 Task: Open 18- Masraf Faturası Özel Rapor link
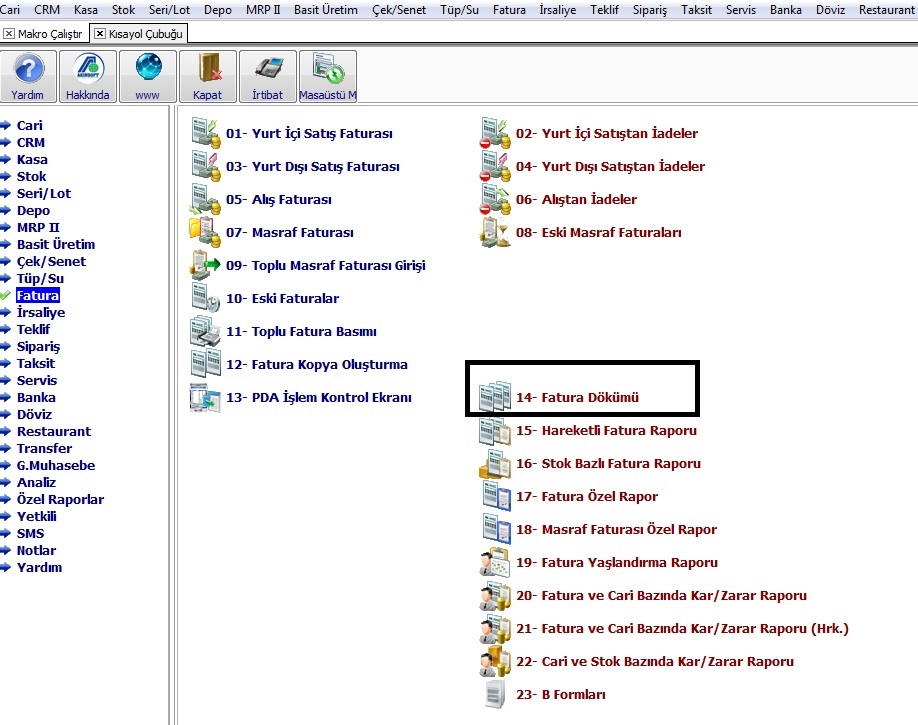coord(616,529)
